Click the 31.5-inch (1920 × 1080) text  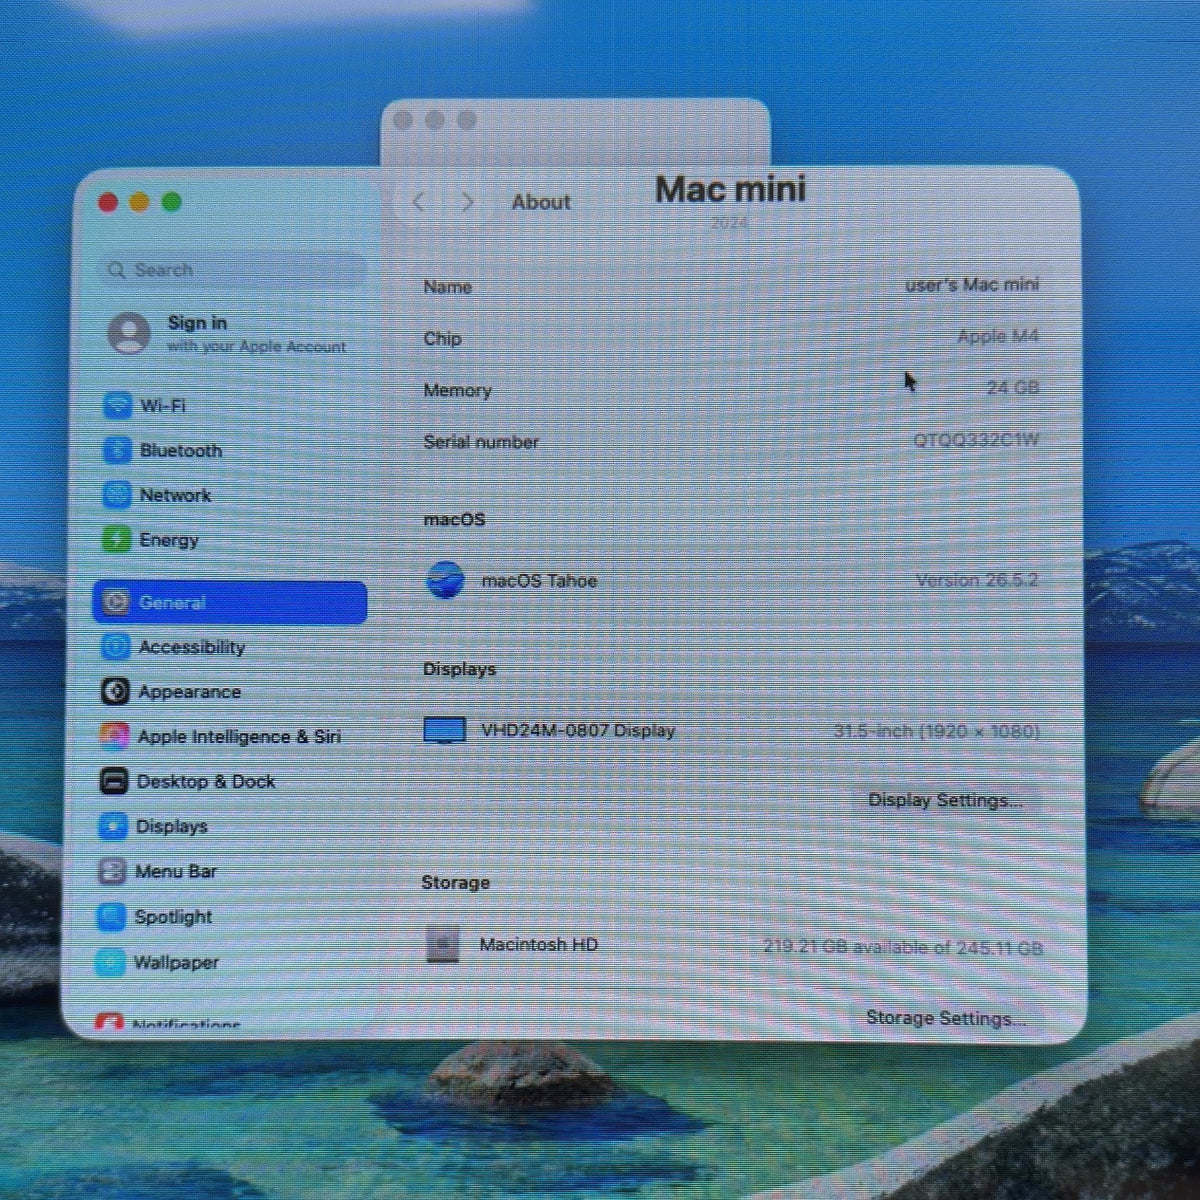[x=936, y=731]
